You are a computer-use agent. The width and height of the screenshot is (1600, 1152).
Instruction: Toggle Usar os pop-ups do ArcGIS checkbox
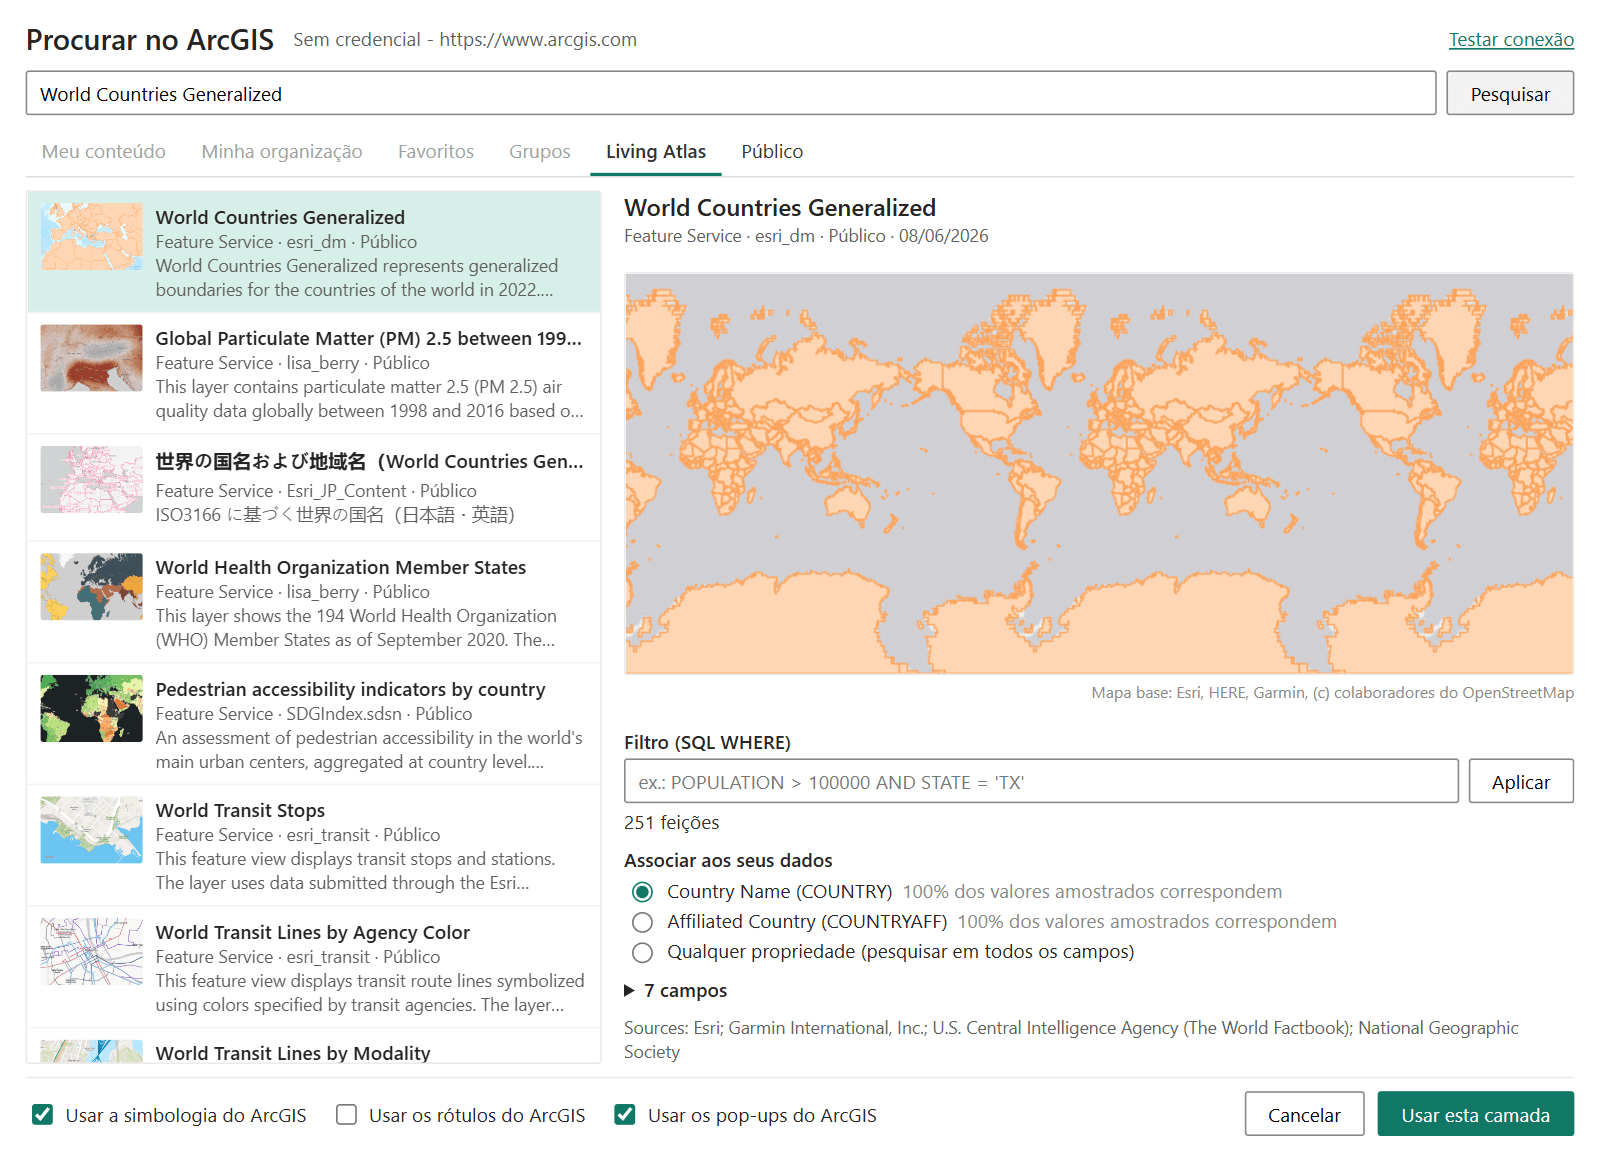(625, 1115)
